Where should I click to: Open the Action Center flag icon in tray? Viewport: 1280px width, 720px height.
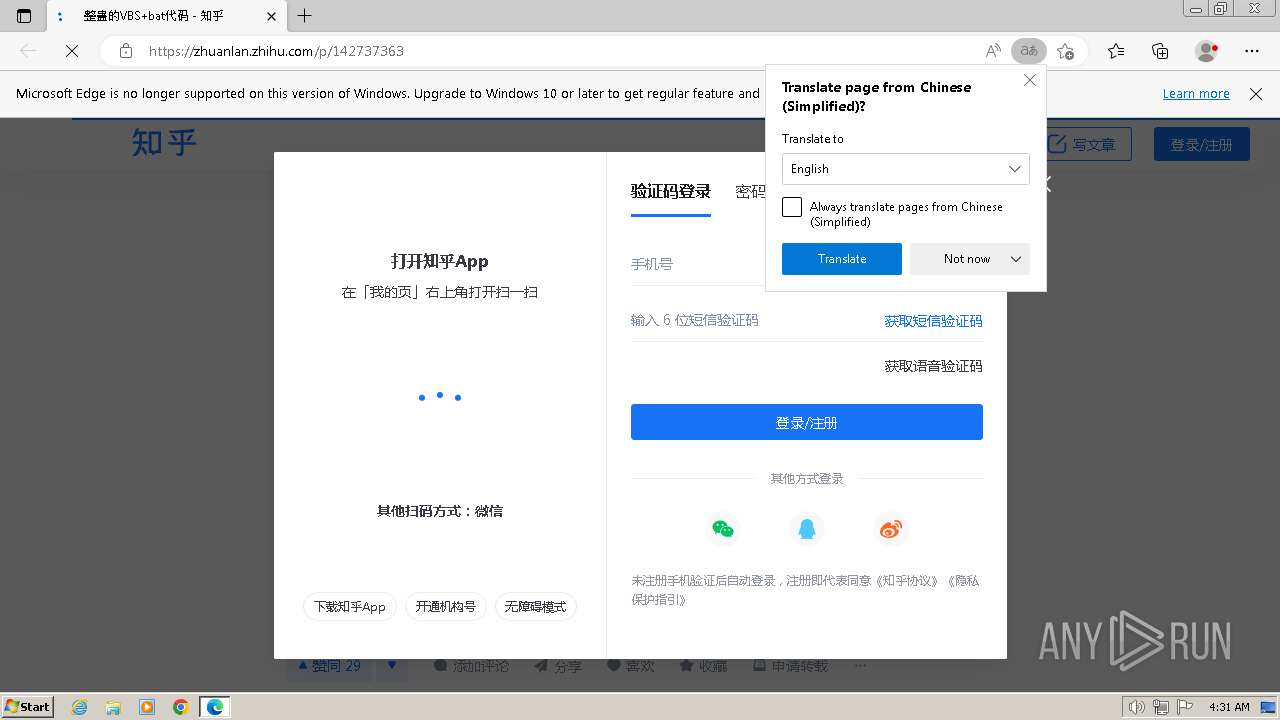(x=1183, y=707)
